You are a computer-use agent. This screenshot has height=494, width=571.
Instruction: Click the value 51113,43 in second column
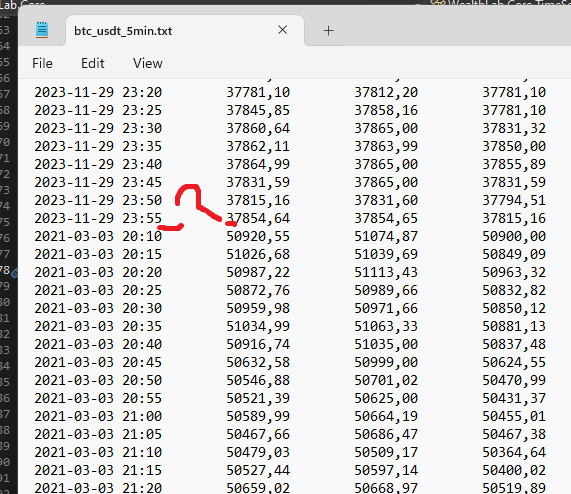[386, 272]
